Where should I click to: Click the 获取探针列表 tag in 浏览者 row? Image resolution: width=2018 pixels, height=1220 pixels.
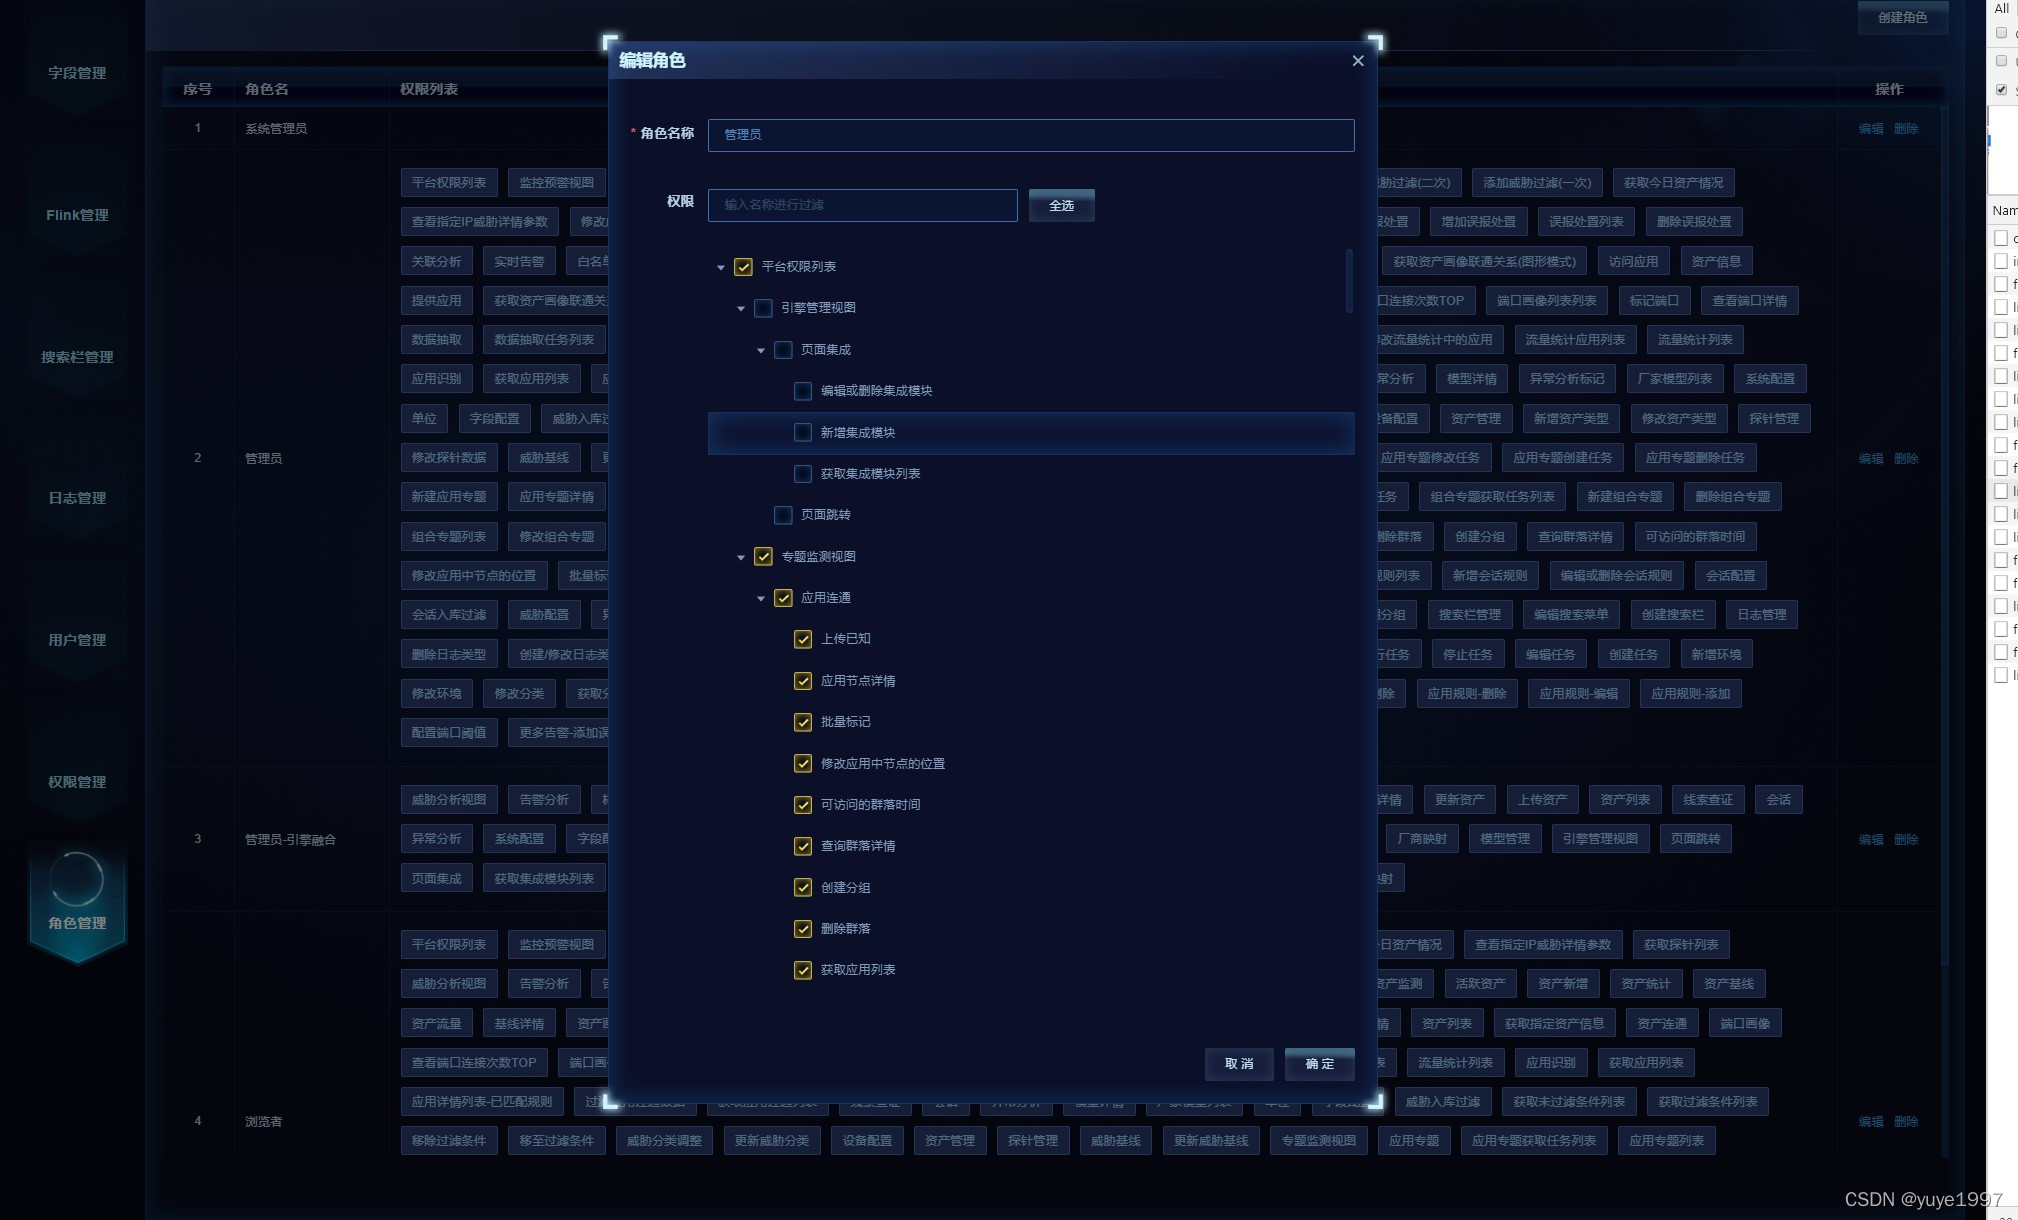click(1681, 945)
